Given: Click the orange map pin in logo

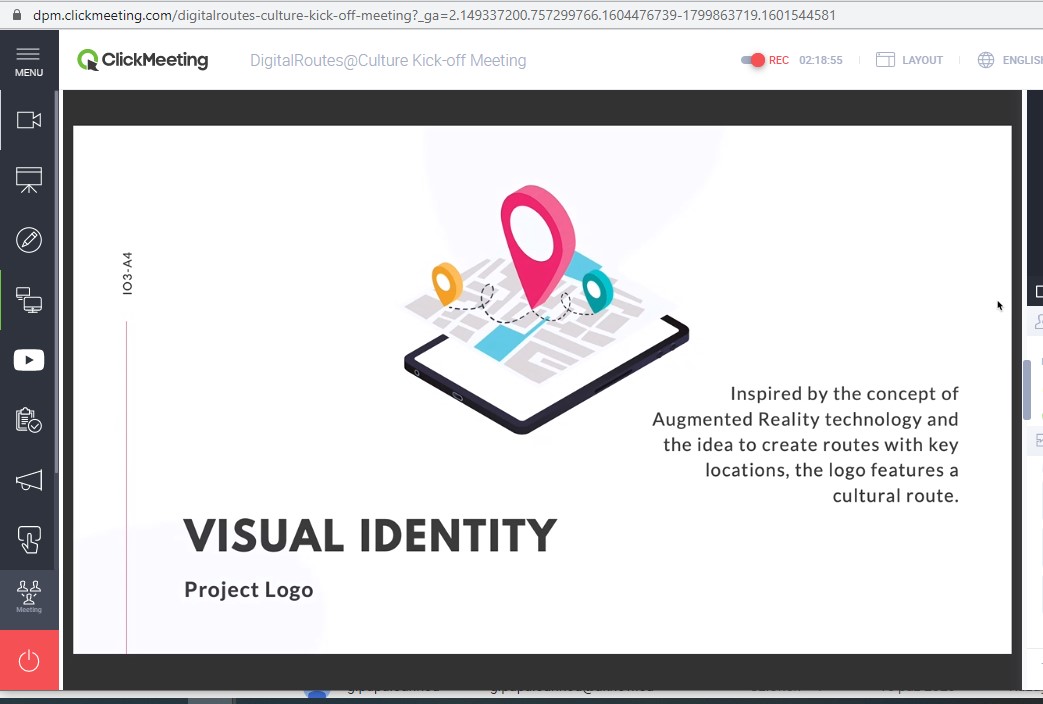Looking at the screenshot, I should point(447,283).
